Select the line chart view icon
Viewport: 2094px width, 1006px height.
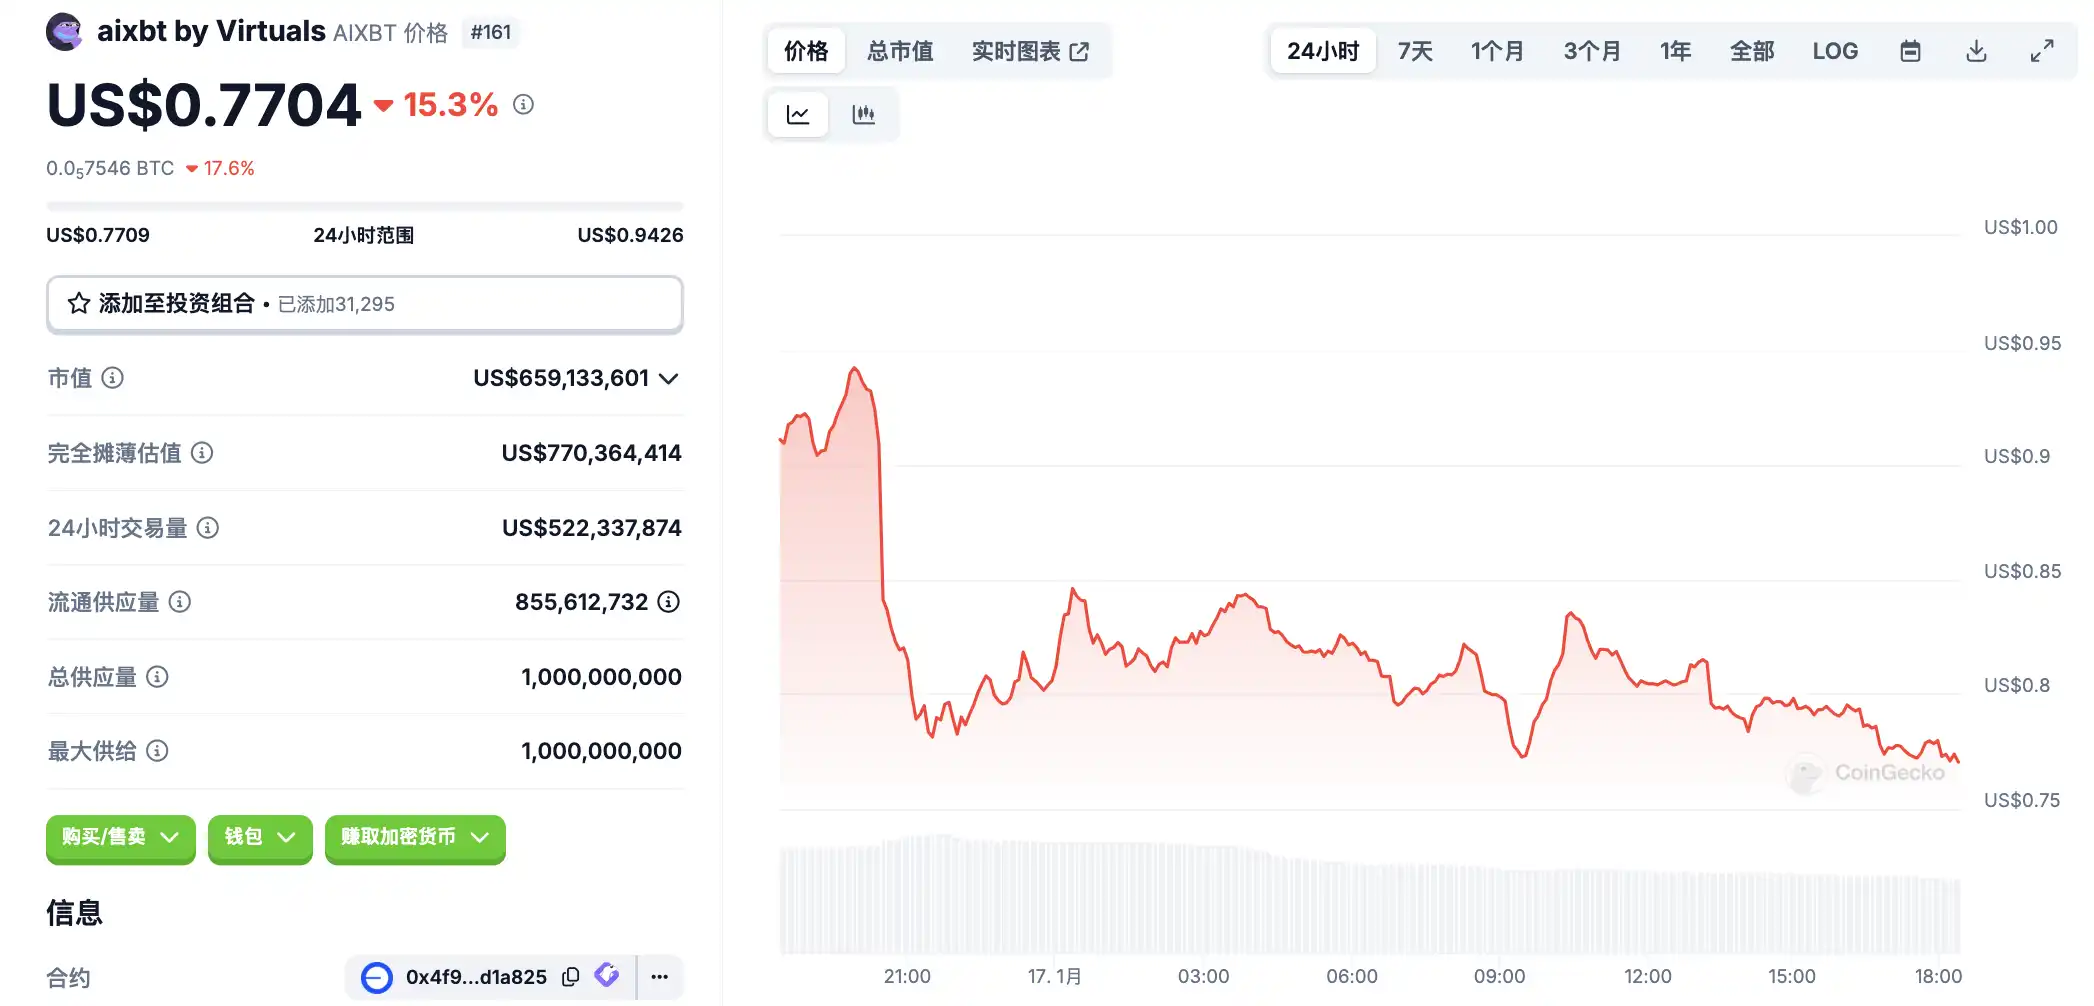[x=798, y=115]
